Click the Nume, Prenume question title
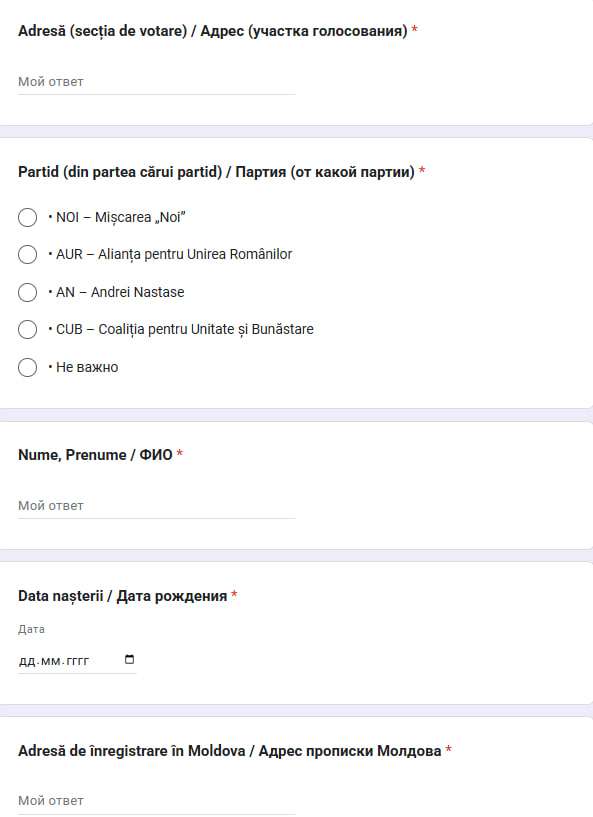The image size is (593, 817). coord(95,455)
